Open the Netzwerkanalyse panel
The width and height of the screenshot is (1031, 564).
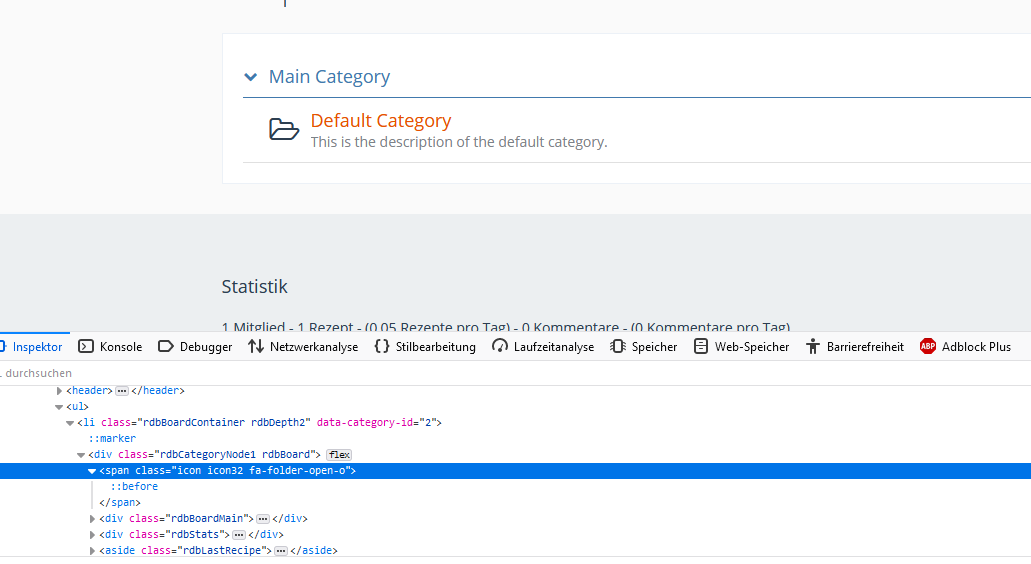point(303,347)
